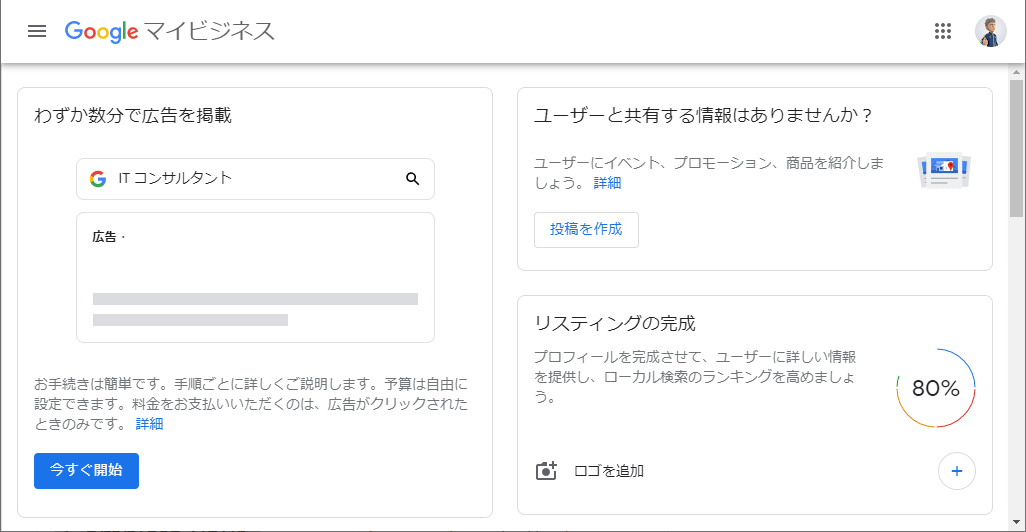Open 詳細 link in the user sharing card
Image resolution: width=1026 pixels, height=532 pixels.
point(607,183)
